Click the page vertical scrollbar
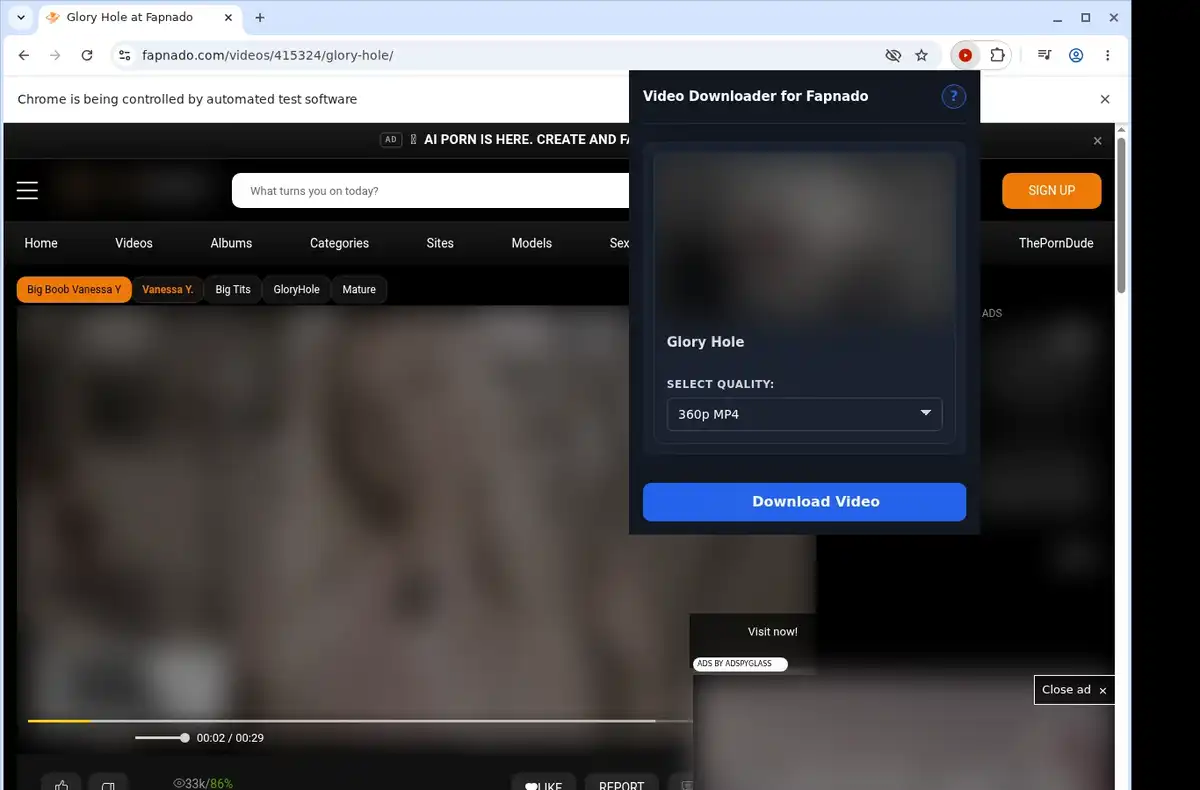This screenshot has height=790, width=1200. tap(1122, 215)
